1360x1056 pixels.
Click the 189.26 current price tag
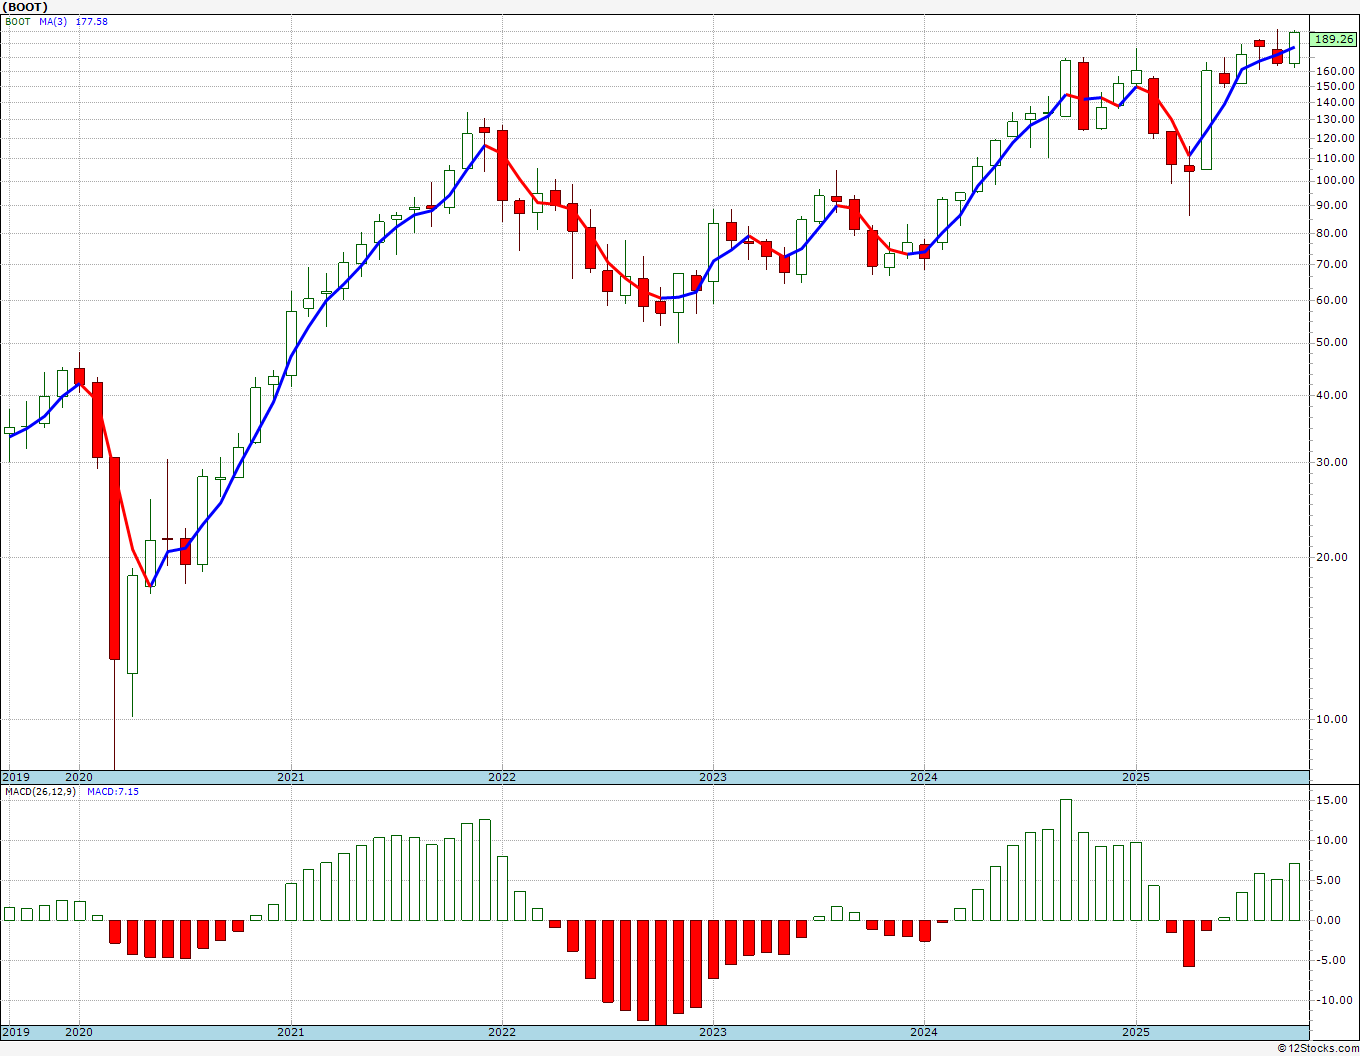point(1334,40)
